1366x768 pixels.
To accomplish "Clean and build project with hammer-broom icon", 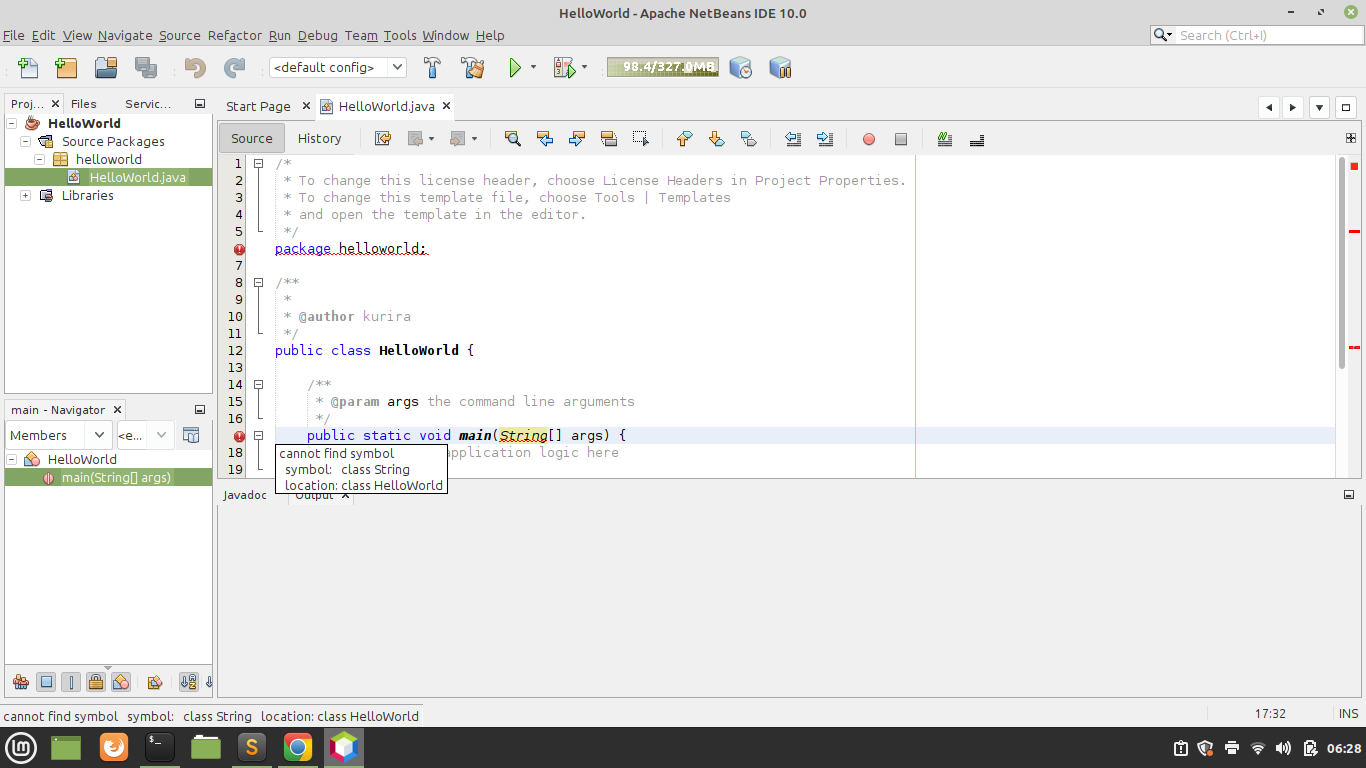I will (473, 68).
